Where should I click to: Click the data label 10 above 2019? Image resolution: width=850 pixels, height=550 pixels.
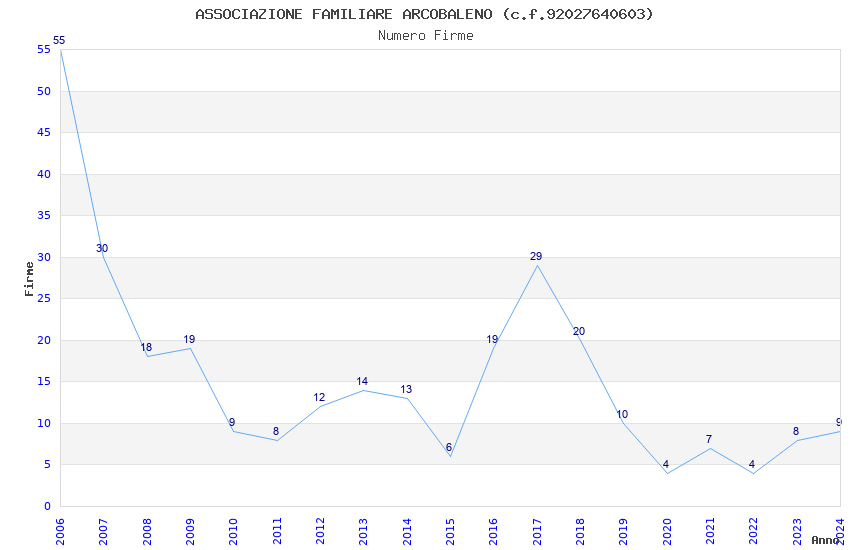622,414
